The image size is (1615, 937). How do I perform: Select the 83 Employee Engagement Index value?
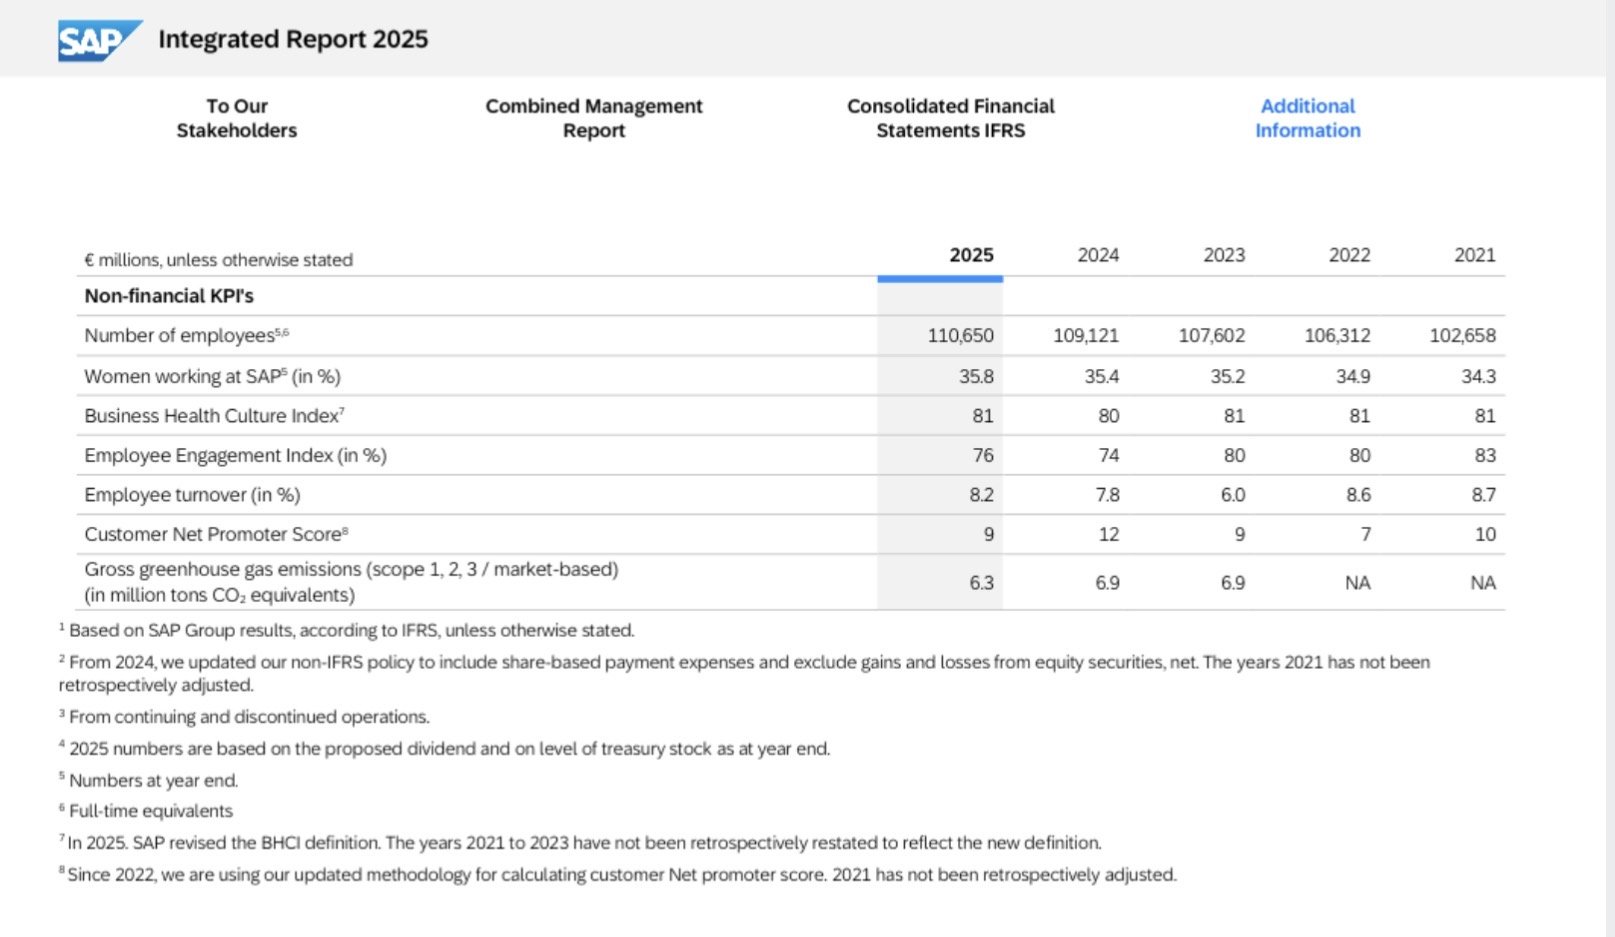pyautogui.click(x=1485, y=455)
